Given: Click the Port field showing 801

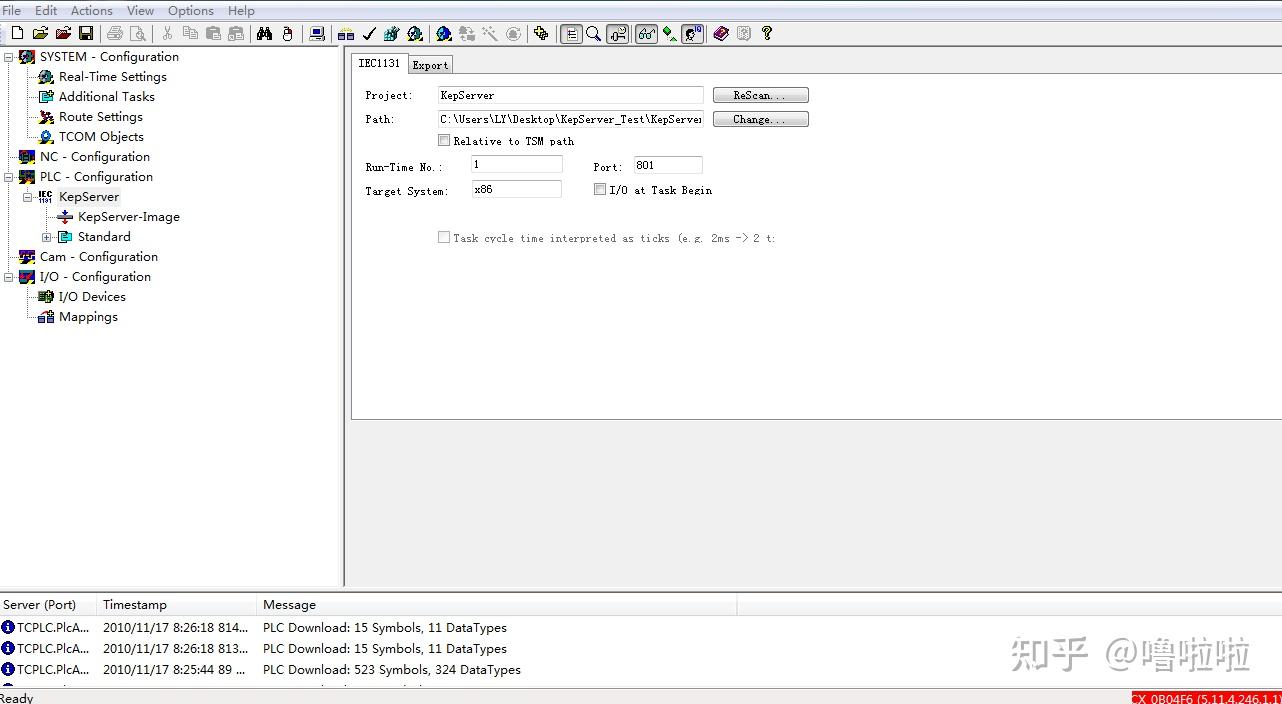Looking at the screenshot, I should coord(668,165).
